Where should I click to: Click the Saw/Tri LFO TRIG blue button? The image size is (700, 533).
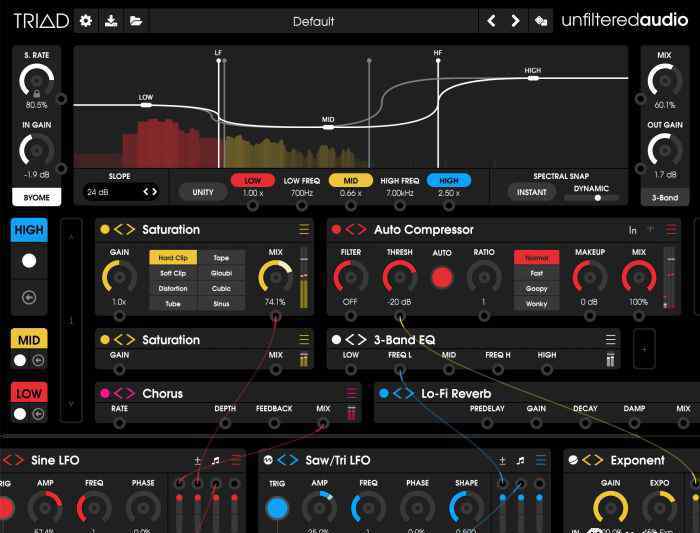click(277, 508)
